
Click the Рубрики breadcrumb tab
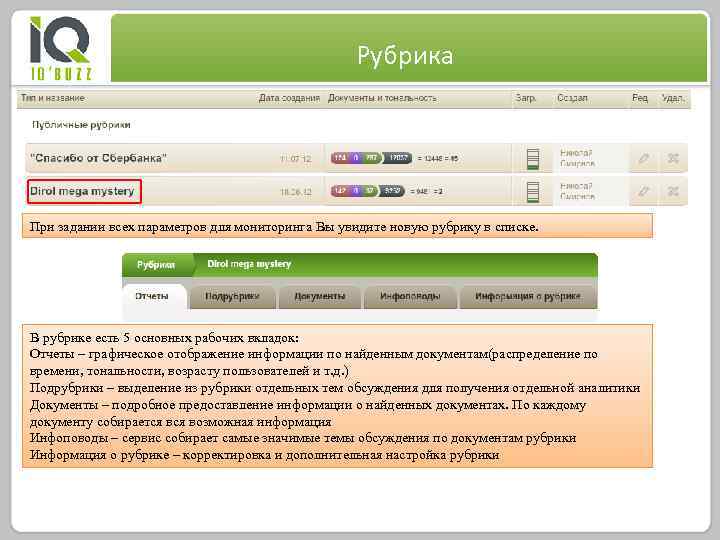click(156, 265)
